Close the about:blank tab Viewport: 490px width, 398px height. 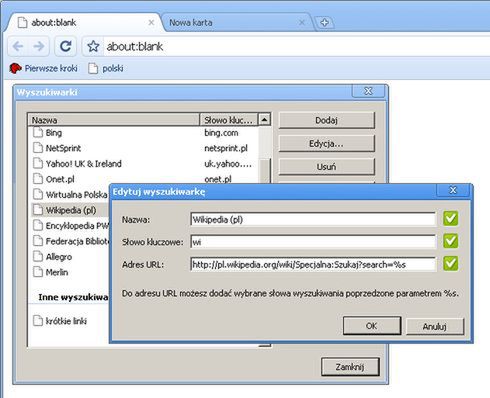click(151, 22)
